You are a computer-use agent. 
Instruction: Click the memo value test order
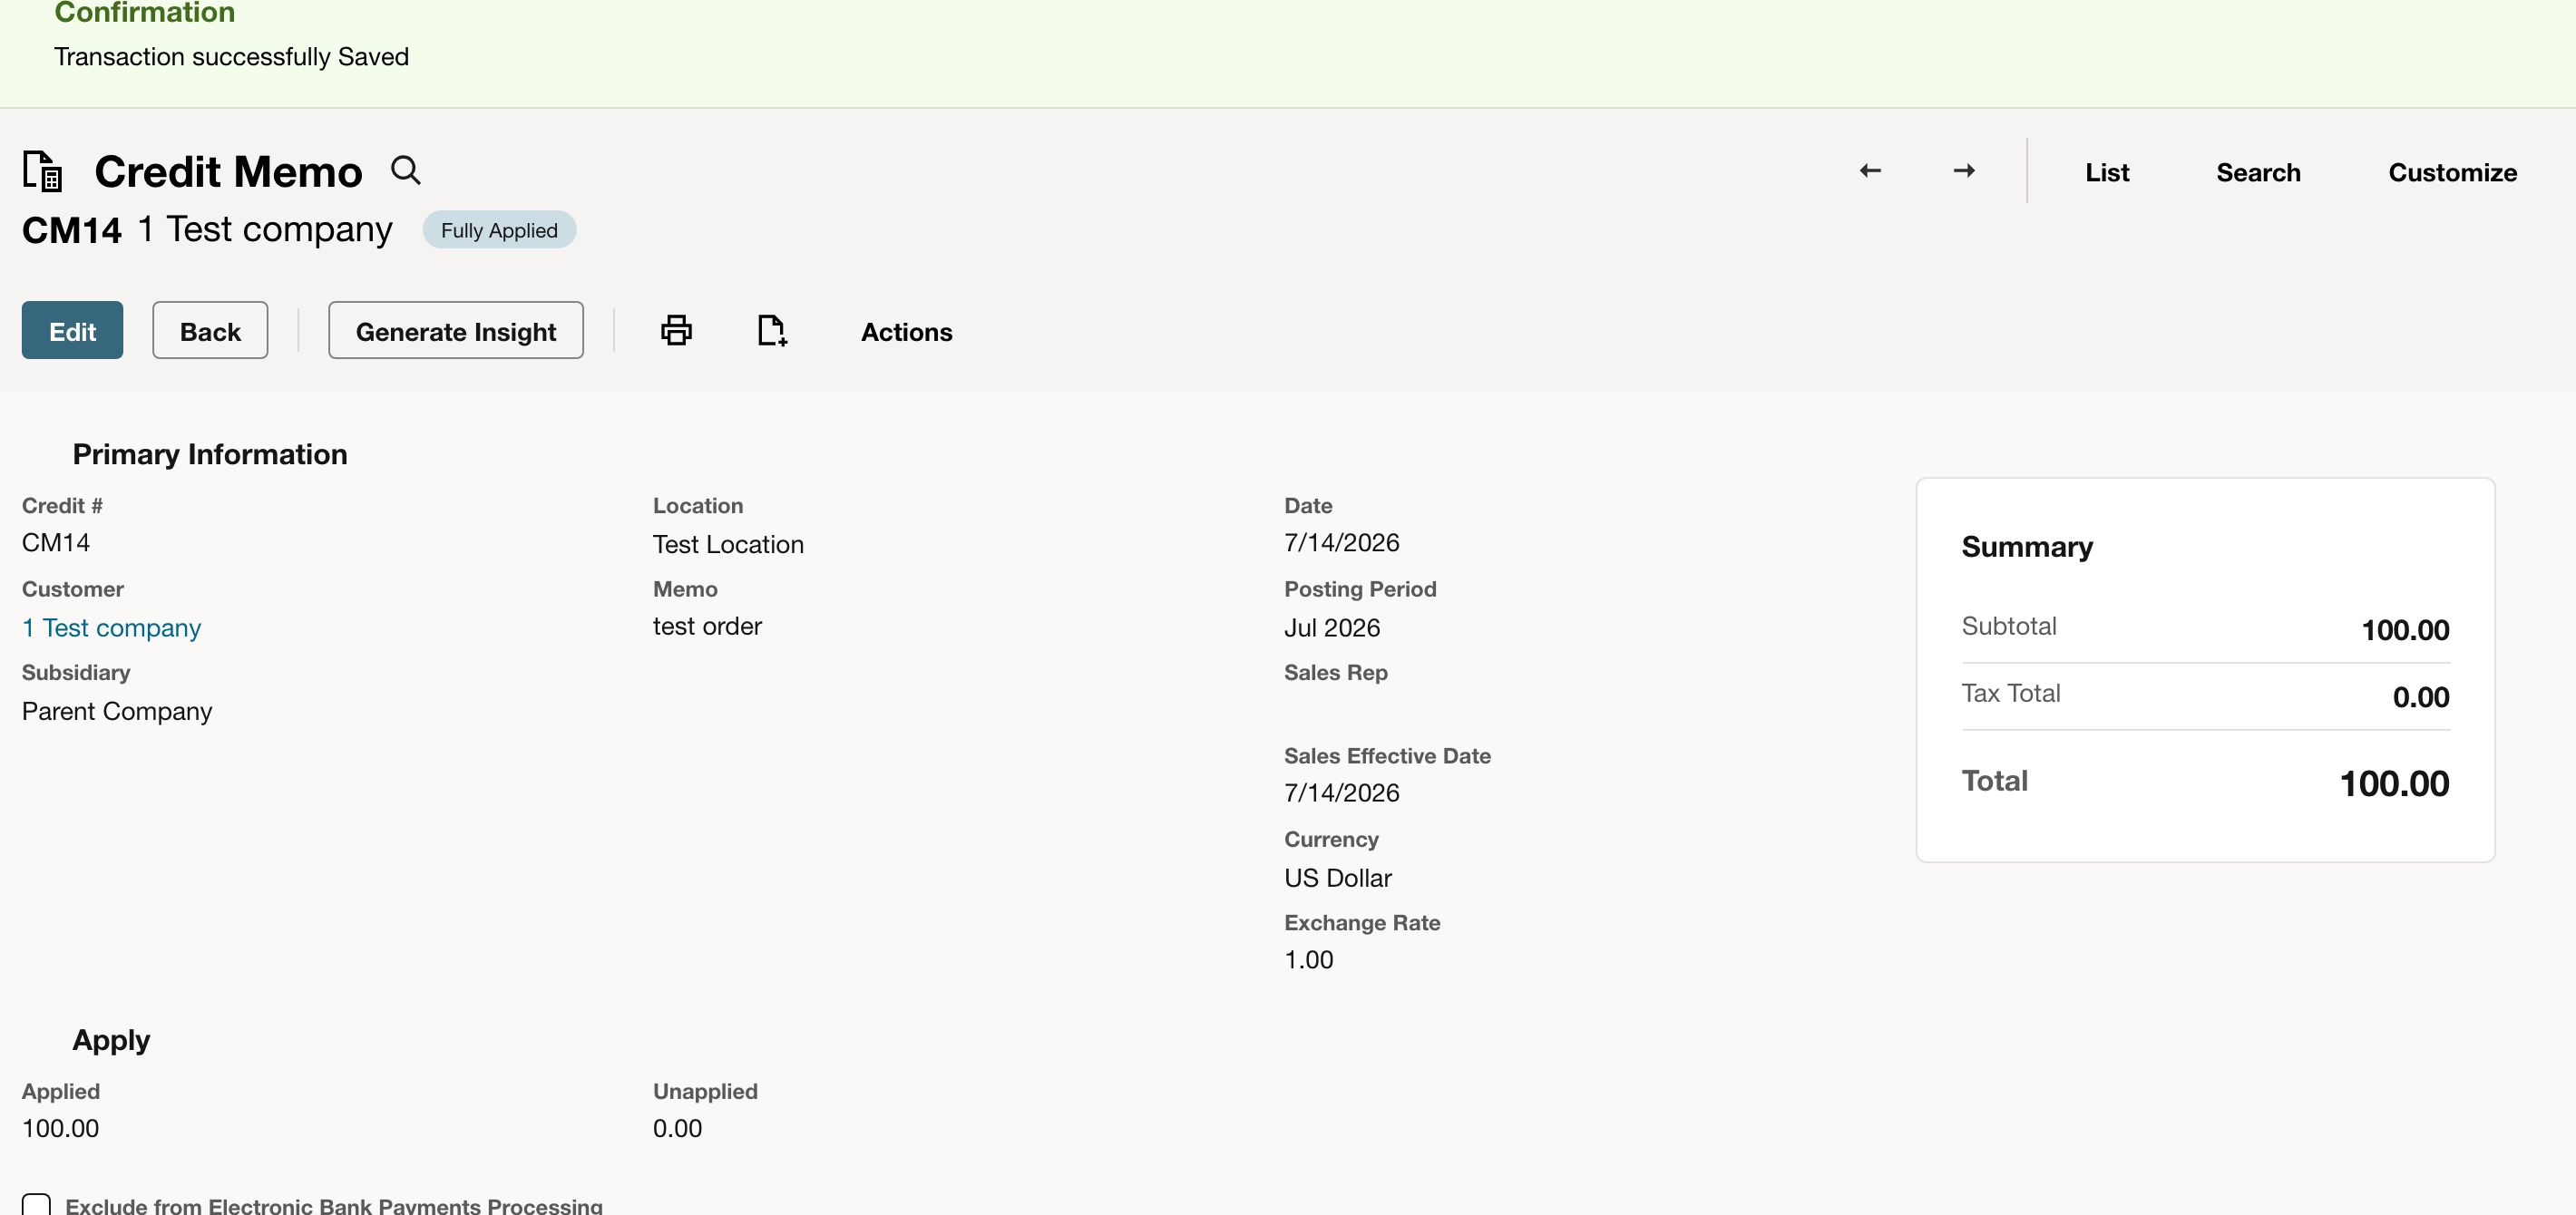click(x=707, y=626)
